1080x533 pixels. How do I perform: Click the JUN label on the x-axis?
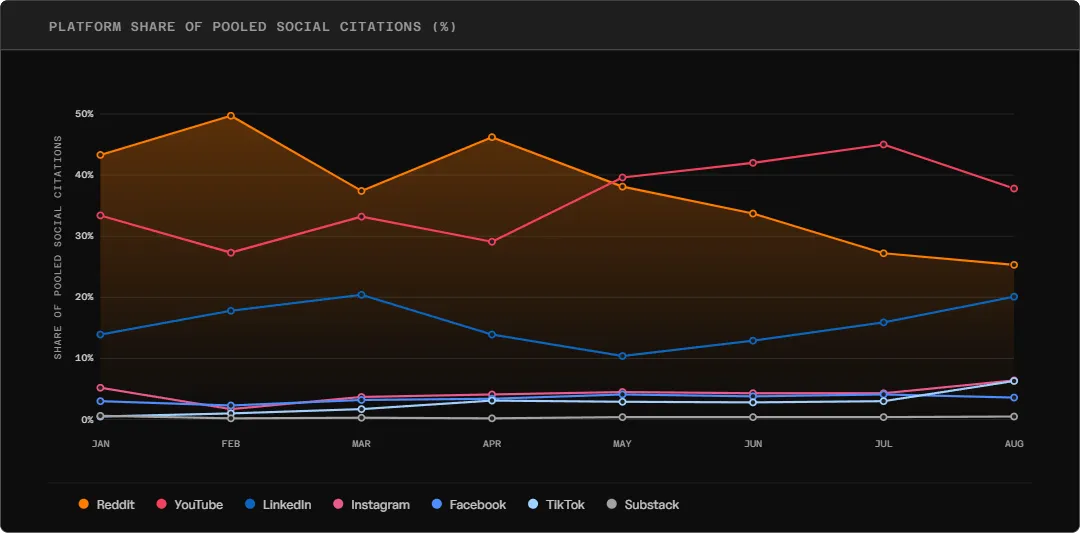(x=753, y=444)
